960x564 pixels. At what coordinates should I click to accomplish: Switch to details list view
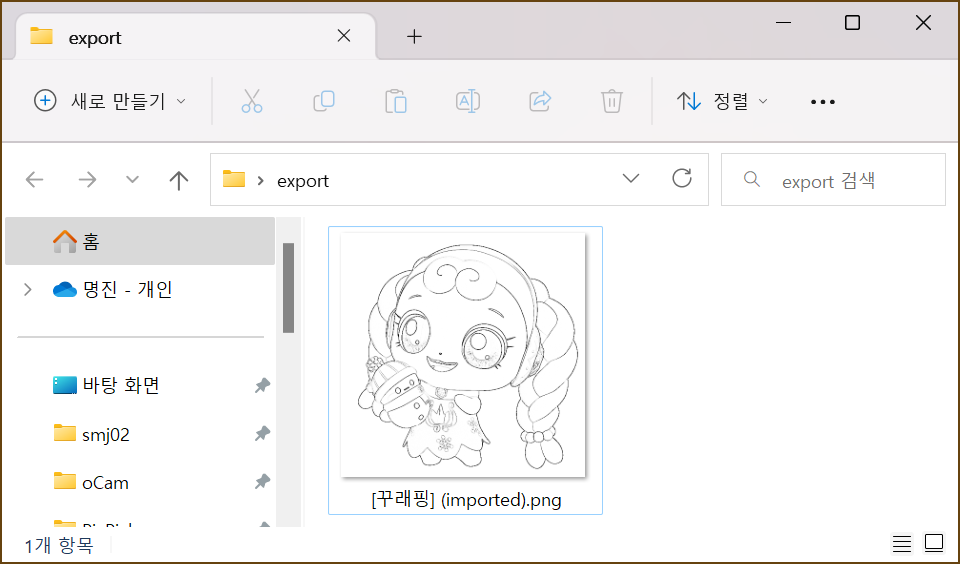[x=902, y=543]
